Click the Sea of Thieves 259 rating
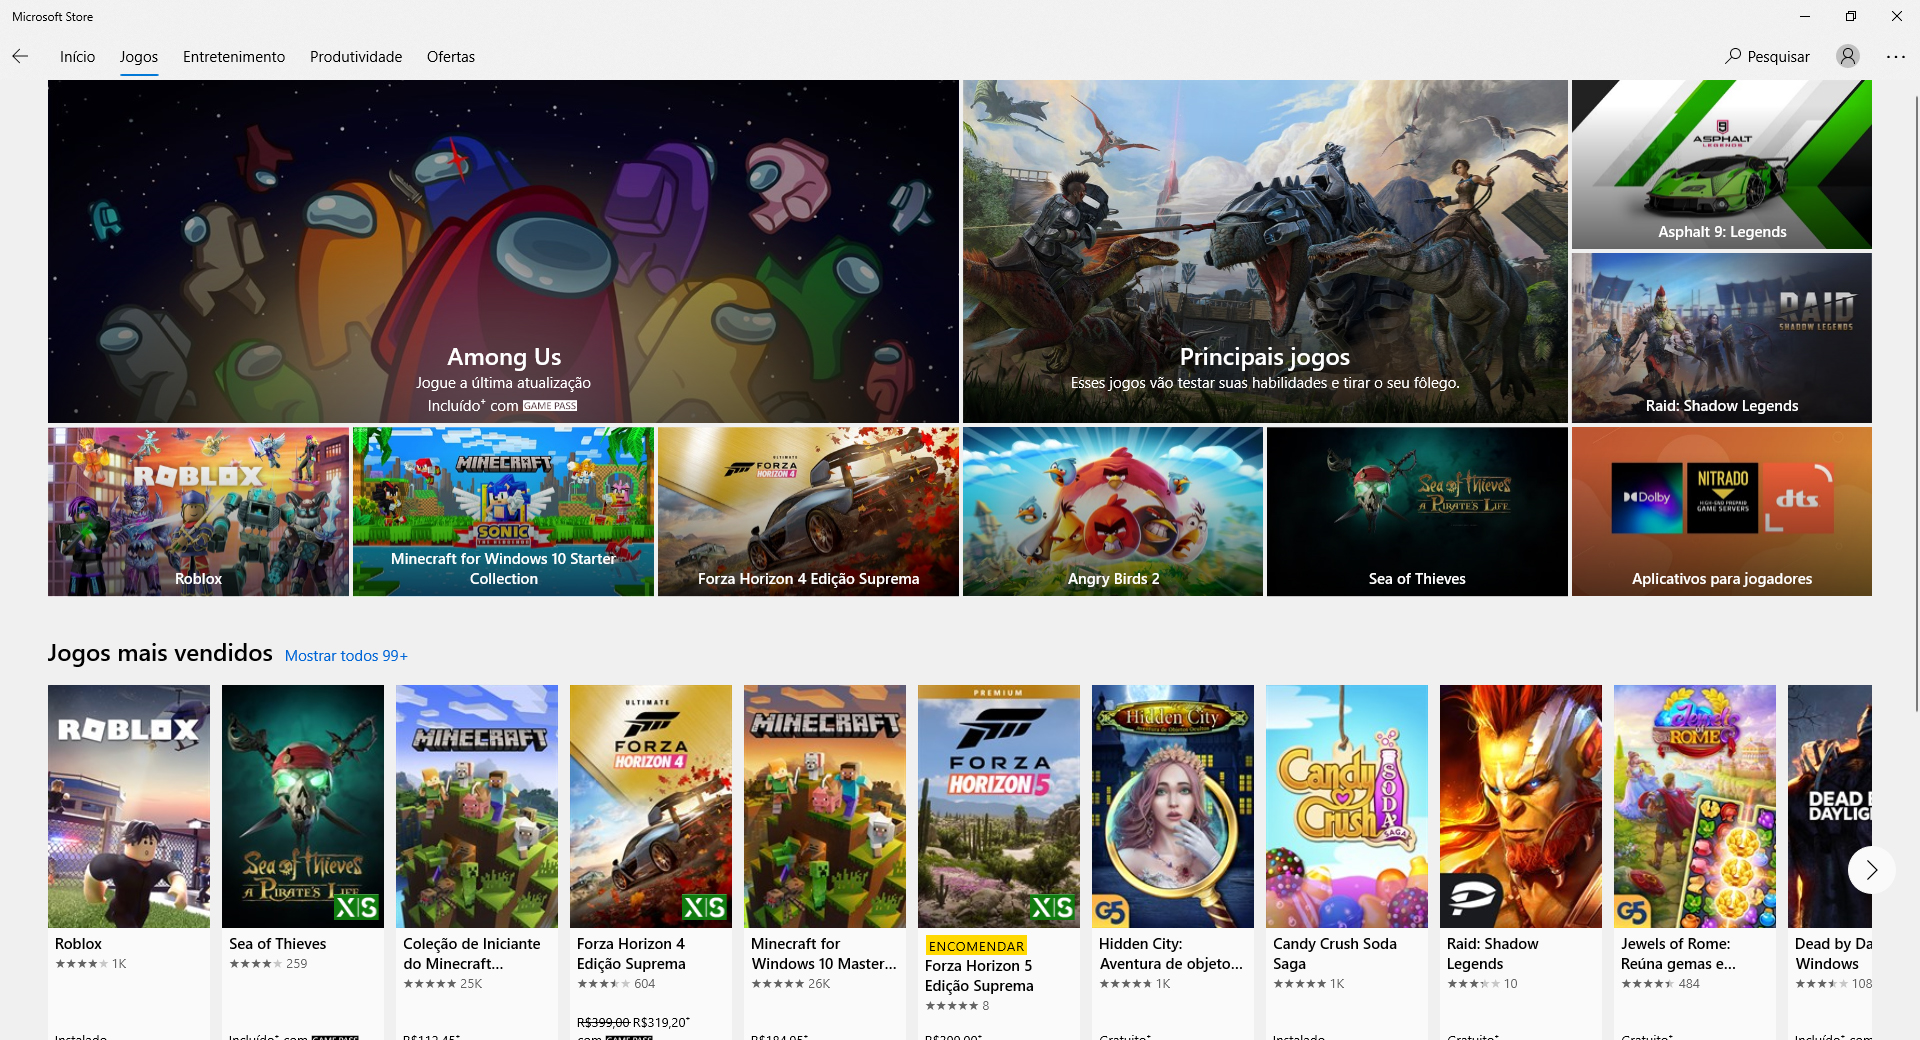The width and height of the screenshot is (1920, 1040). tap(268, 964)
